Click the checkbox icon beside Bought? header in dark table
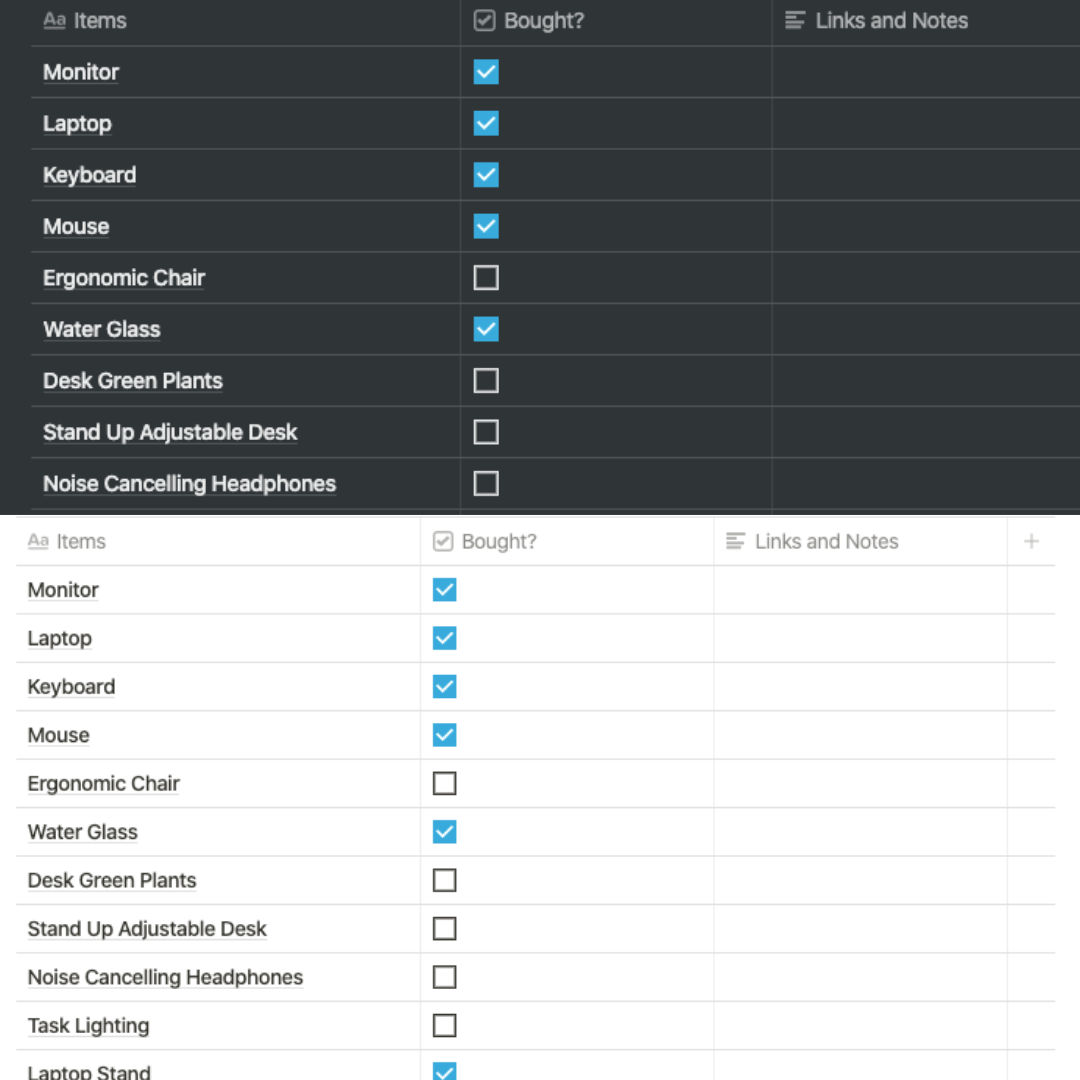This screenshot has height=1080, width=1080. pyautogui.click(x=486, y=20)
